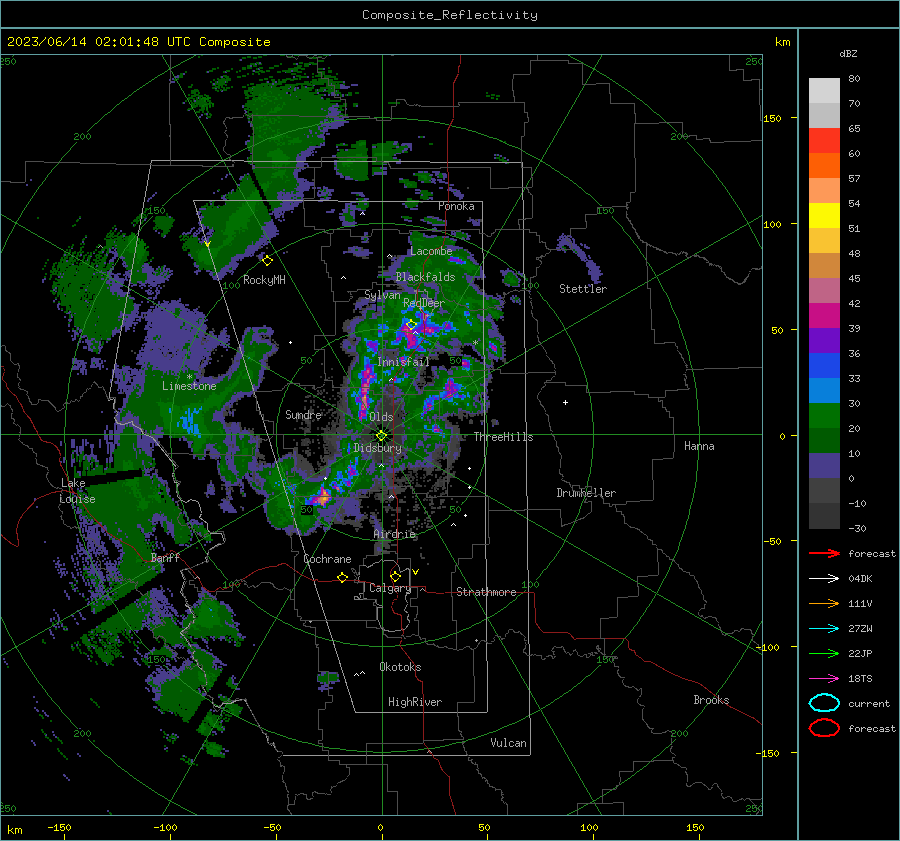Click the cyan 27ZW arrow icon
Viewport: 900px width, 841px height.
(x=824, y=629)
